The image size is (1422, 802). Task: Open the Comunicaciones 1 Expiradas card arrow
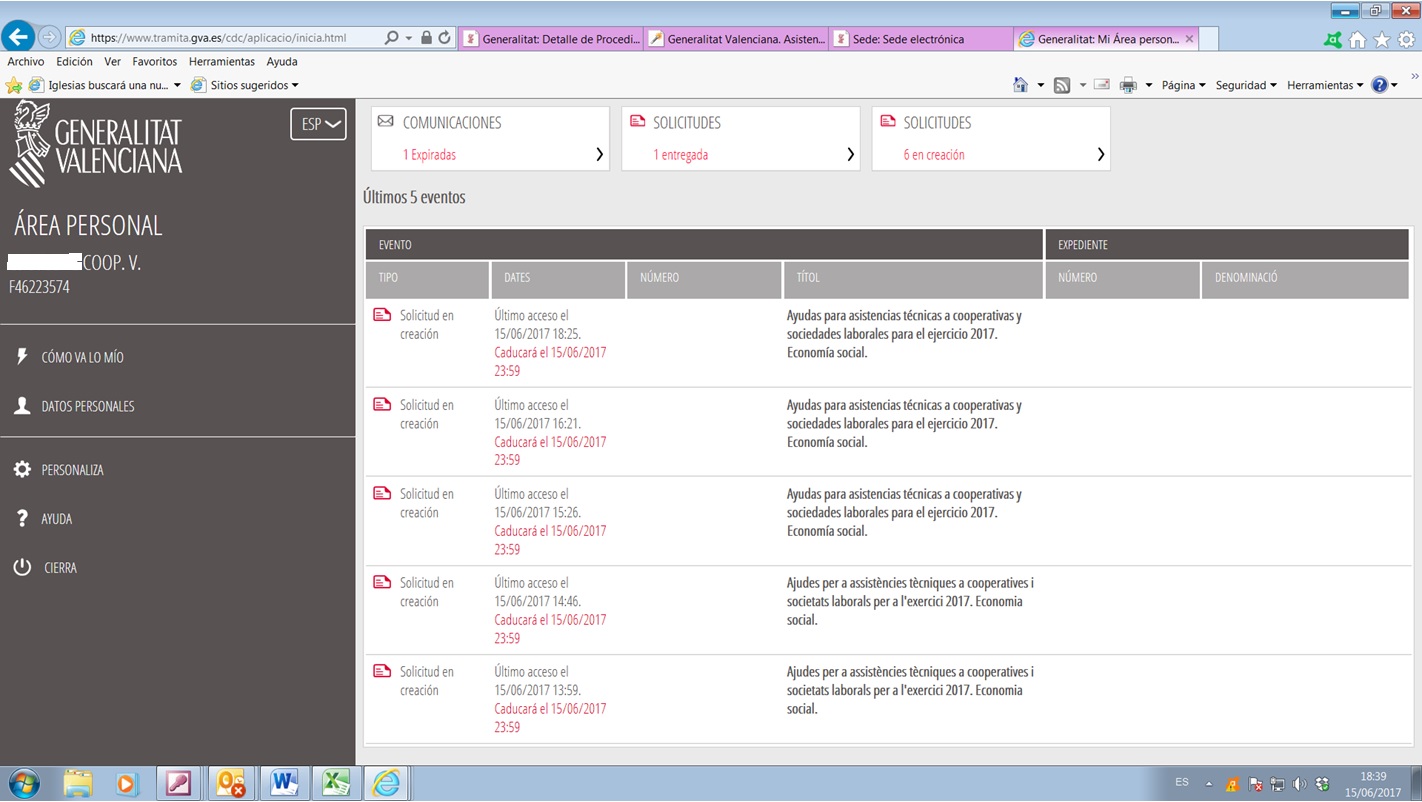point(599,154)
